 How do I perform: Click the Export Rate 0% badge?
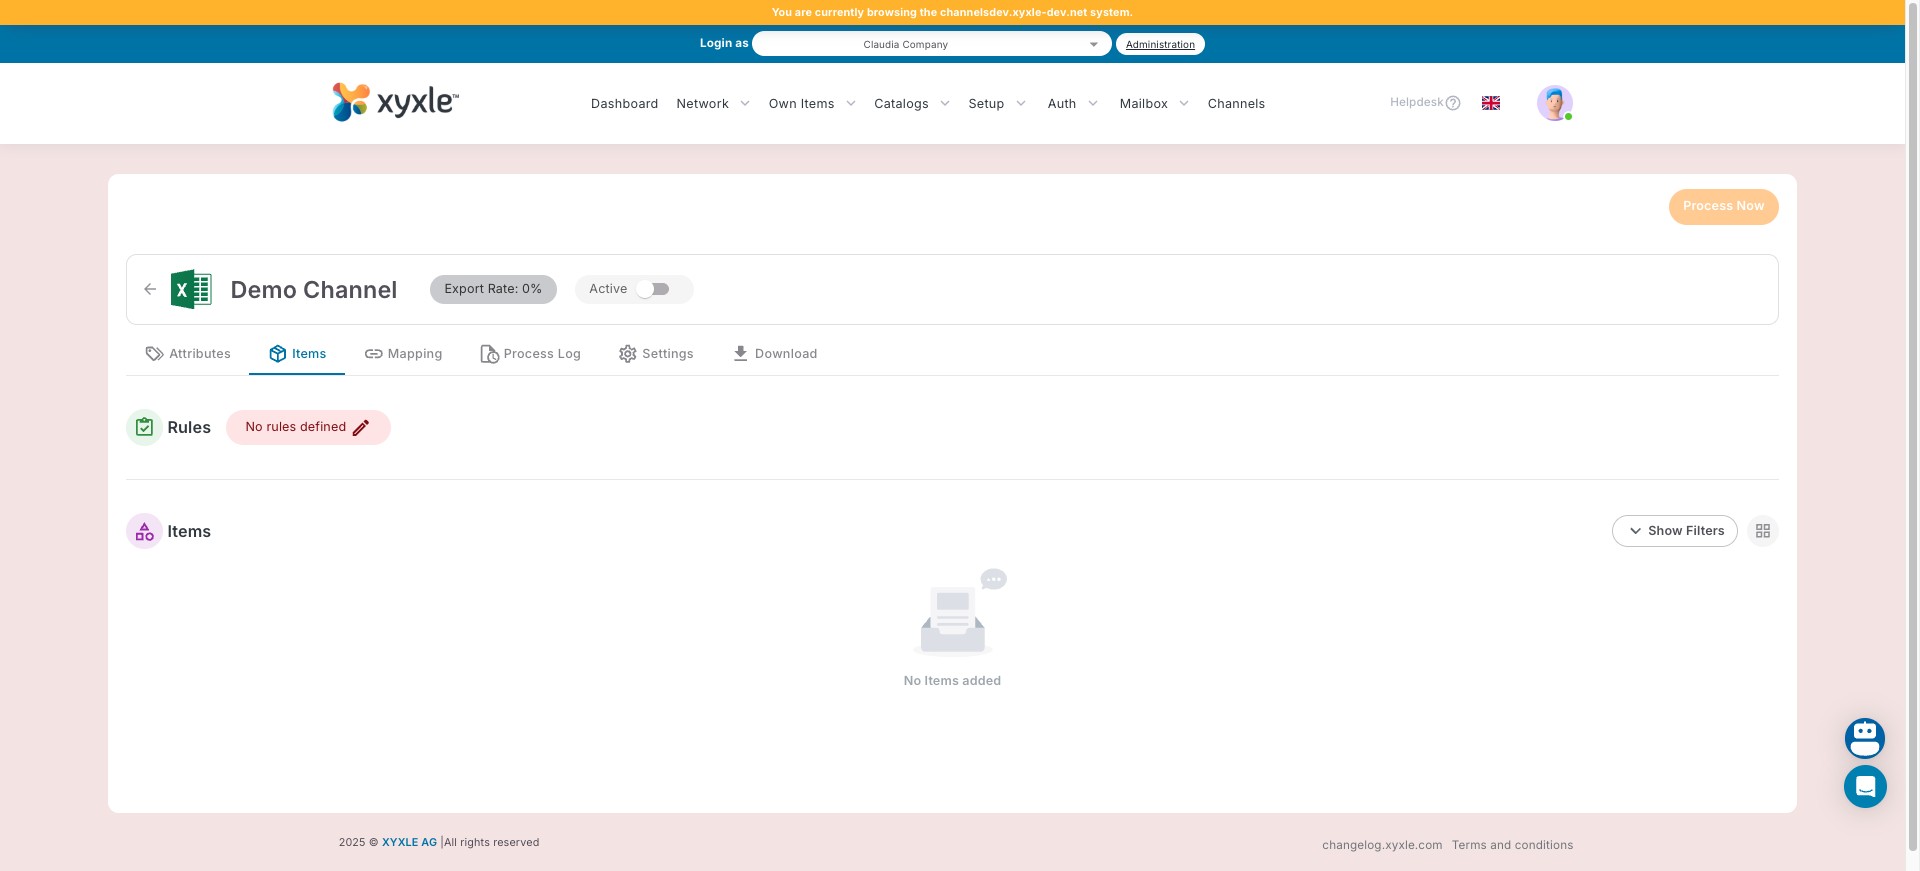493,289
